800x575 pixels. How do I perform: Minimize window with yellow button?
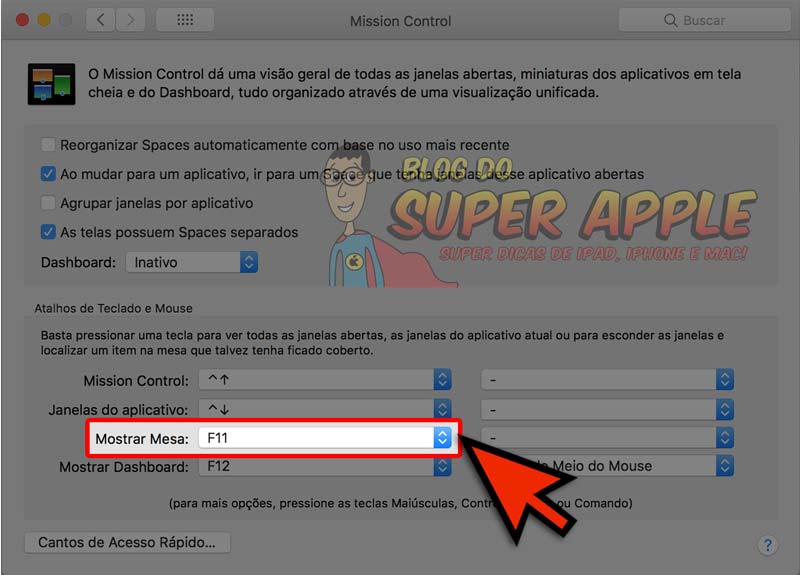coord(44,20)
